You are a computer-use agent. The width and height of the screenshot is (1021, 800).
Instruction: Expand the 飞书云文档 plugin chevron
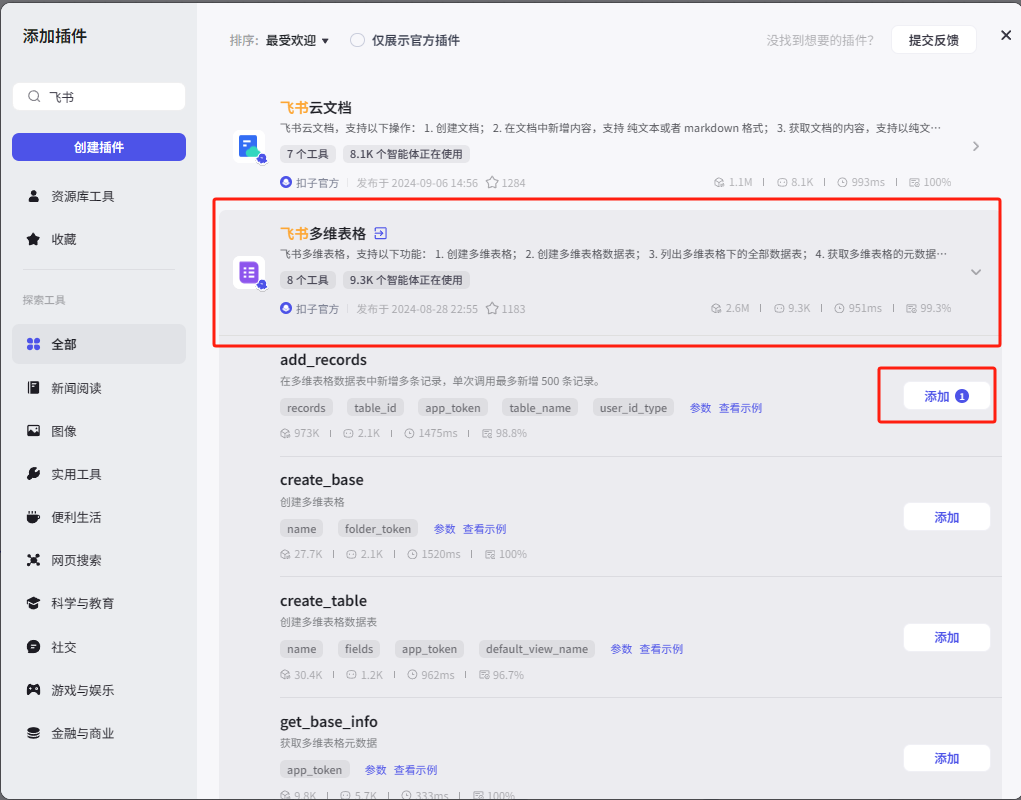pyautogui.click(x=975, y=146)
